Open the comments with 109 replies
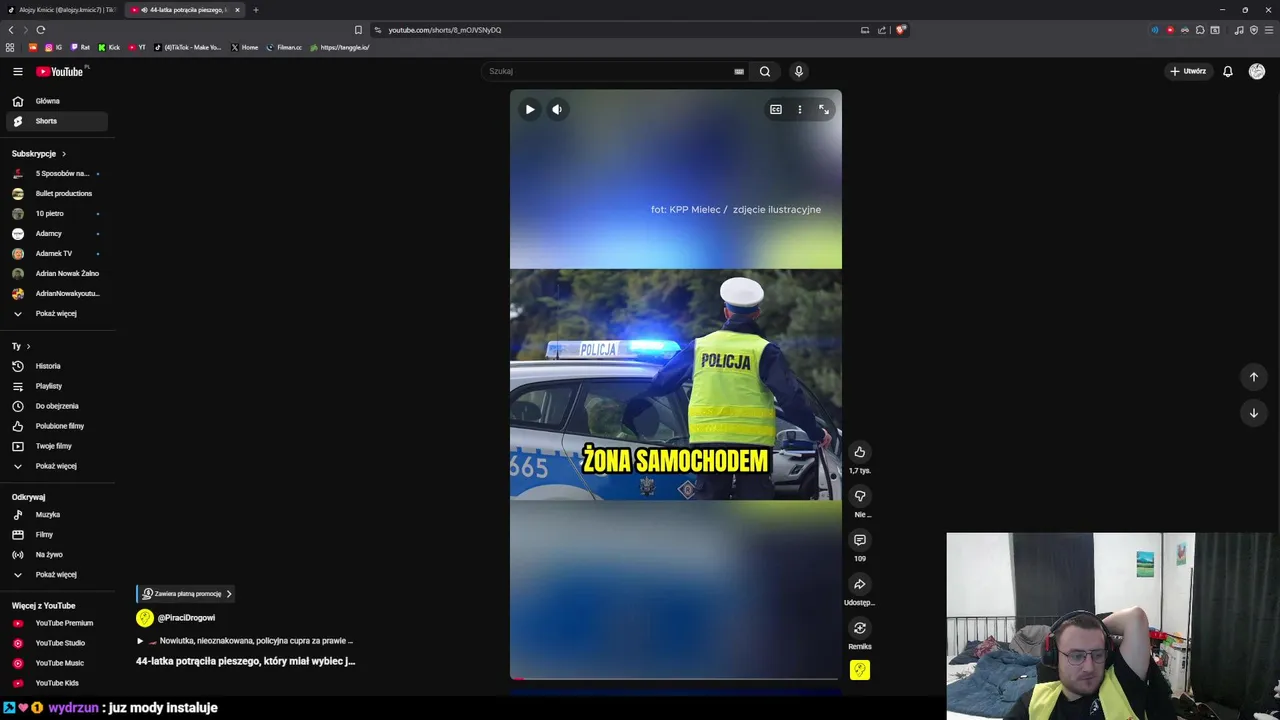This screenshot has height=720, width=1280. click(x=859, y=540)
